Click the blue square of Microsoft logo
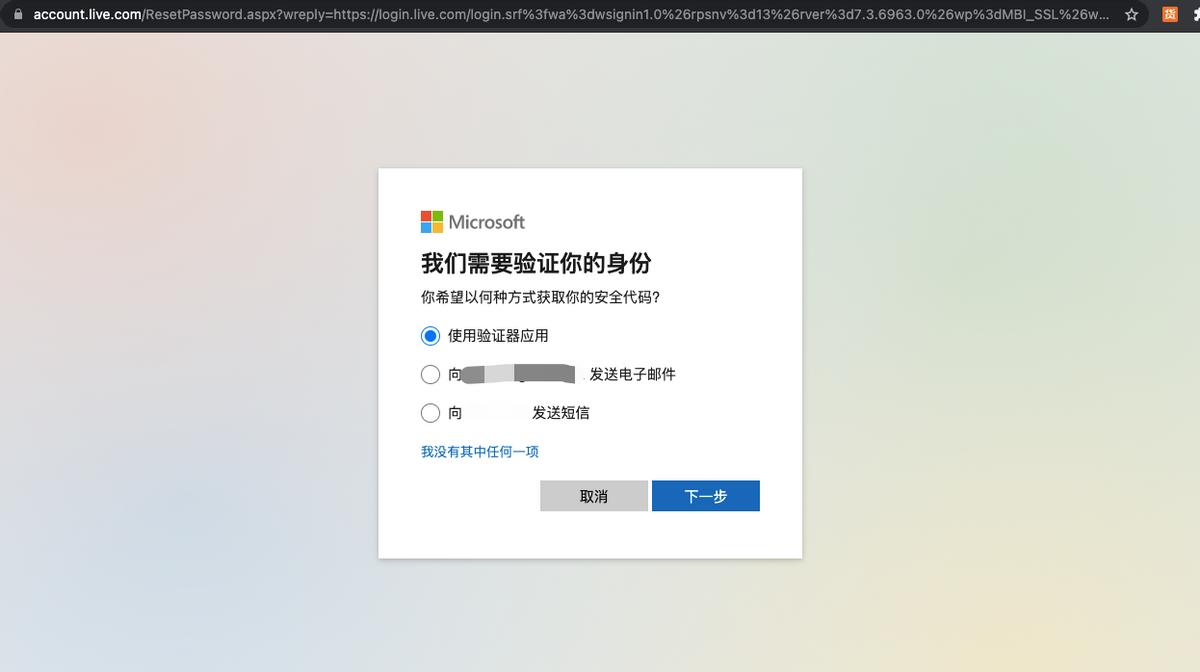This screenshot has width=1200, height=672. (x=426, y=226)
